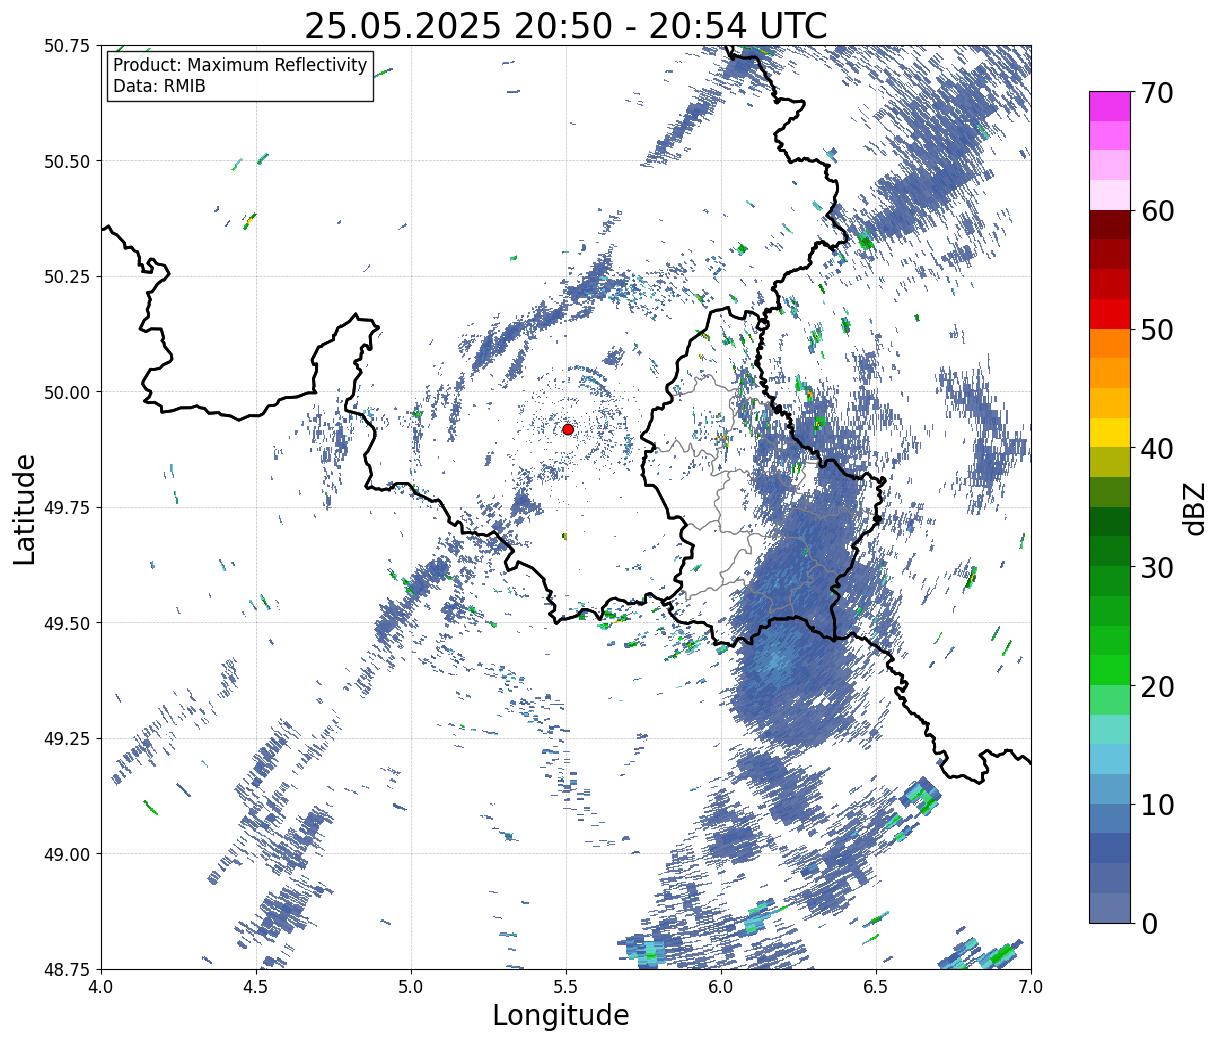The height and width of the screenshot is (1040, 1219).
Task: Click the latitude tick label '48.75'
Action: coord(67,969)
